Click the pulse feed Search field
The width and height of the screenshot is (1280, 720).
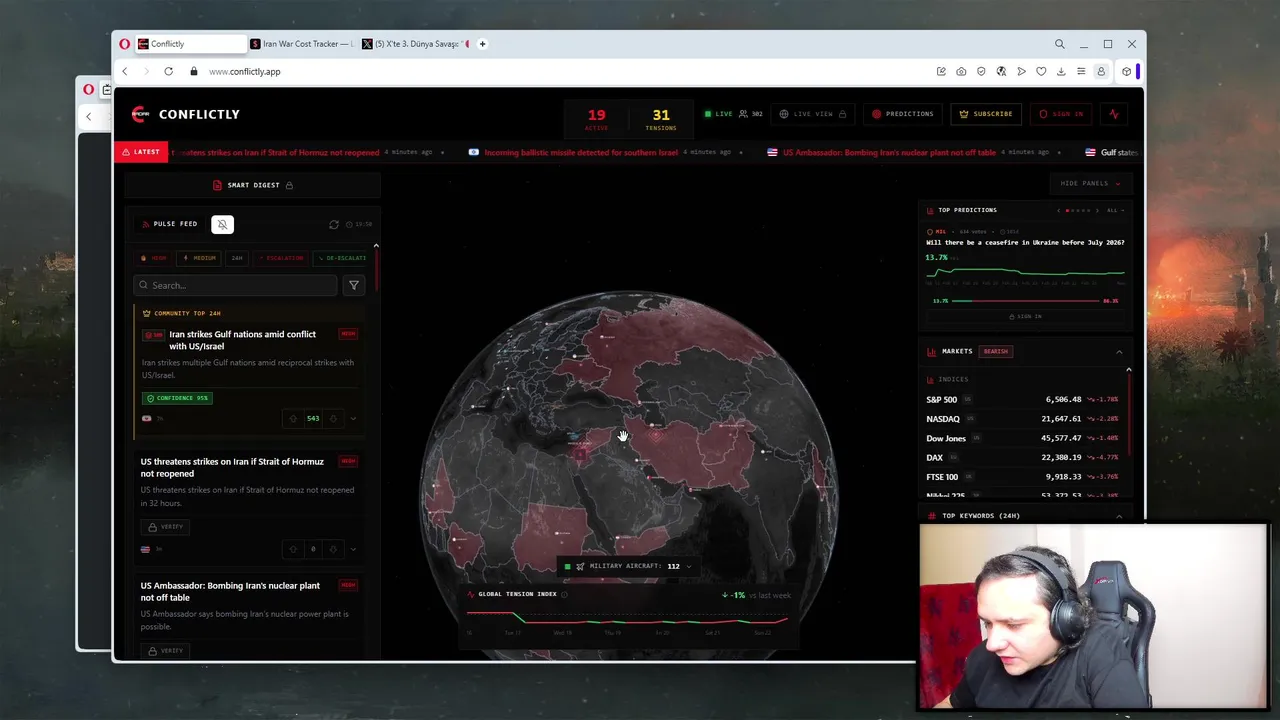236,285
